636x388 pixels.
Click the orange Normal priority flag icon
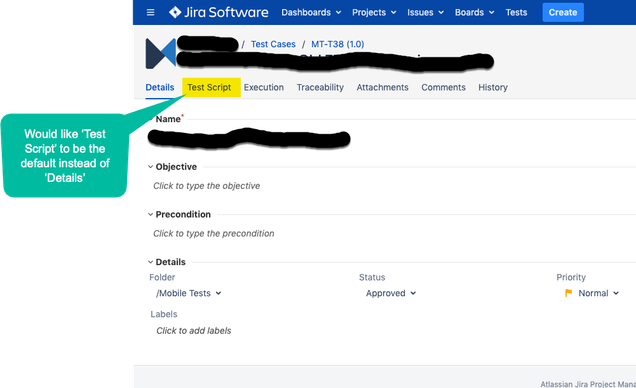coord(568,293)
